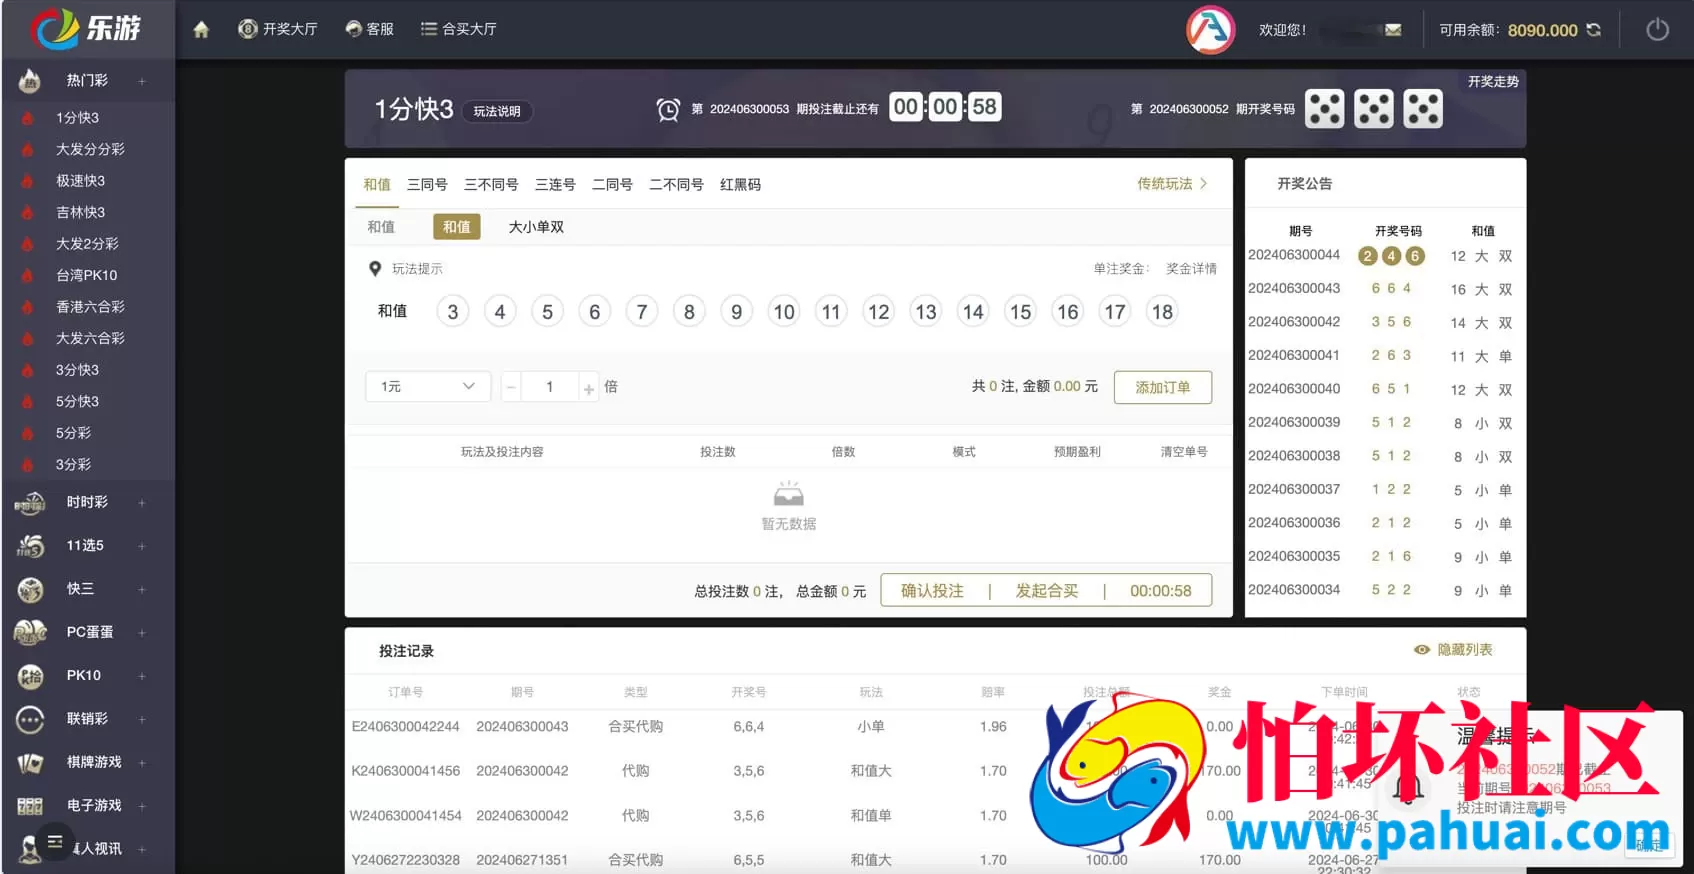Expand the 11选5 category
This screenshot has width=1694, height=874.
142,546
